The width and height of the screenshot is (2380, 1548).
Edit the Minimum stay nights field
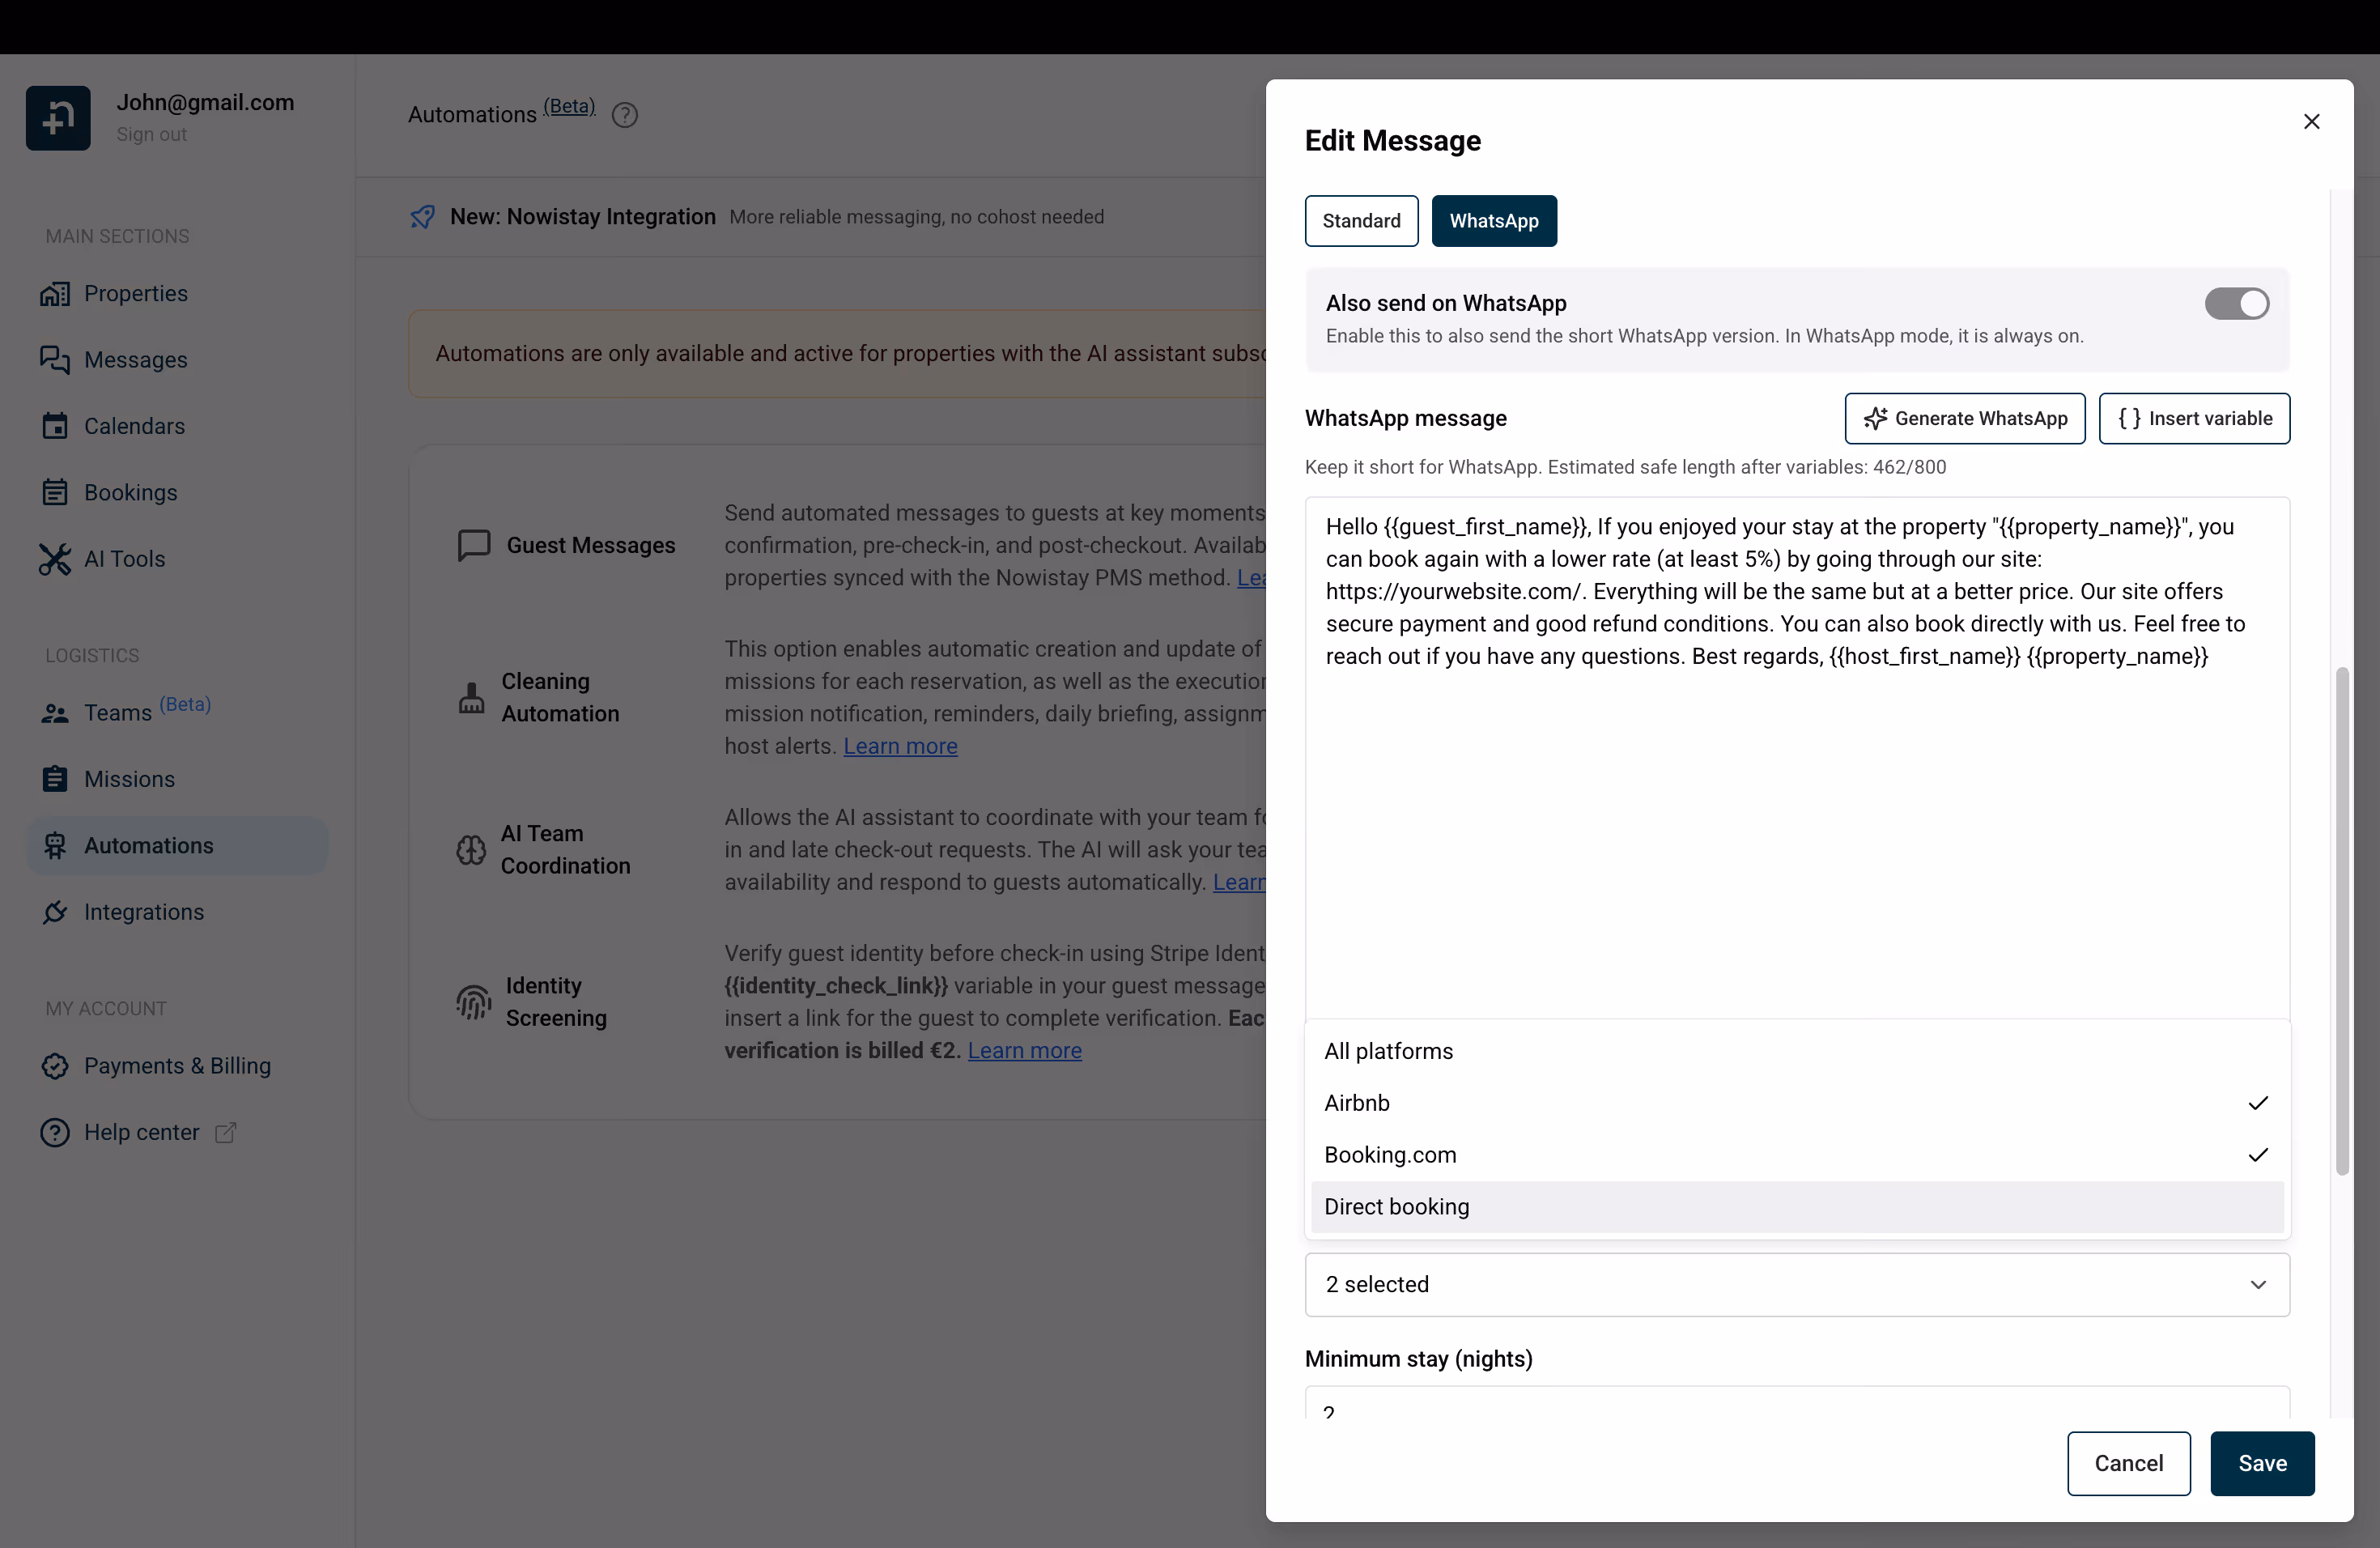tap(1796, 1412)
